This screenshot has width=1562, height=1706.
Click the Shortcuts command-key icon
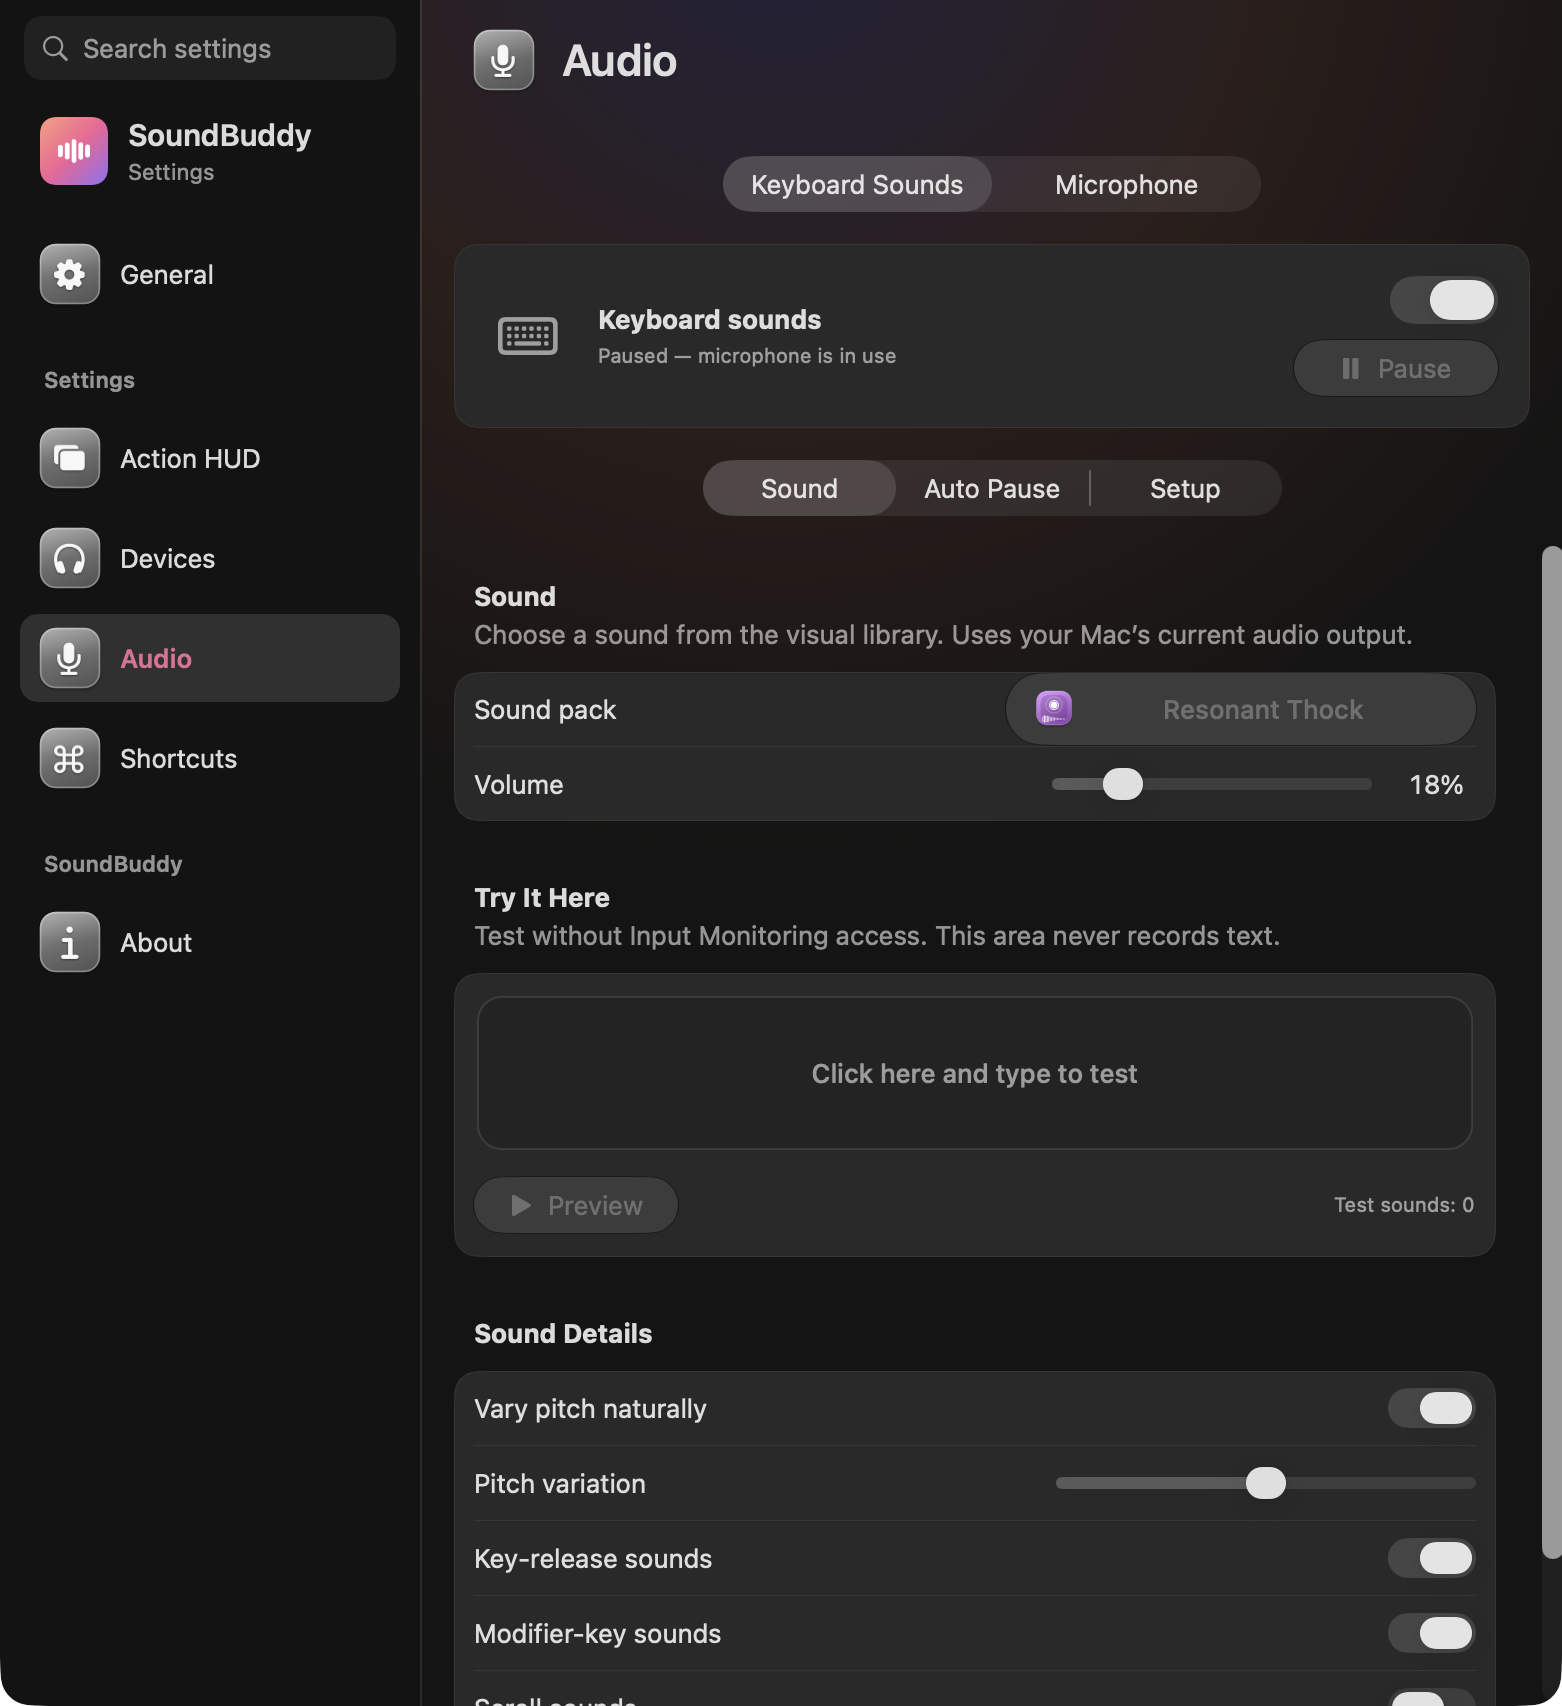(x=70, y=758)
